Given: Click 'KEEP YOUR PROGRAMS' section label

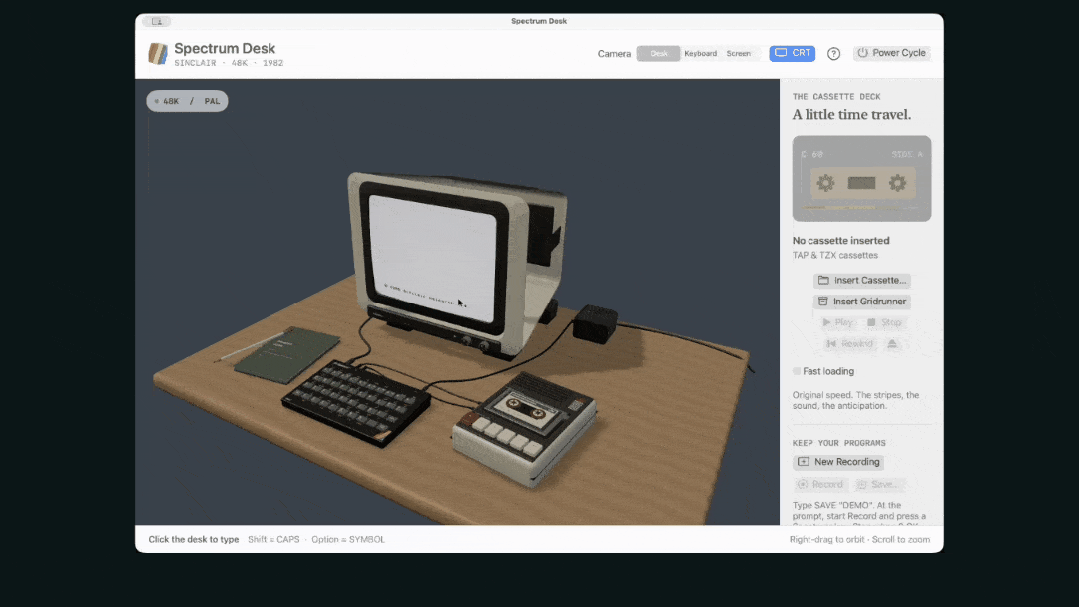Looking at the screenshot, I should point(839,443).
